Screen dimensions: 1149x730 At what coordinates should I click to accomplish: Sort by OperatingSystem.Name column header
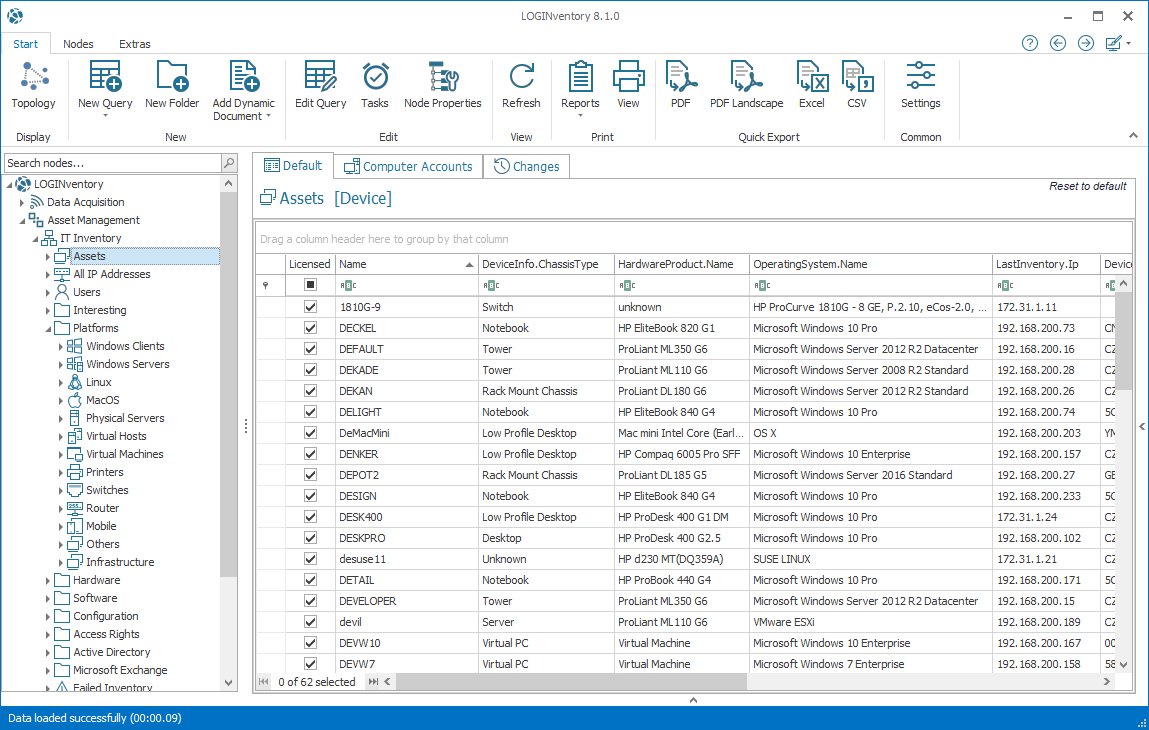point(870,264)
